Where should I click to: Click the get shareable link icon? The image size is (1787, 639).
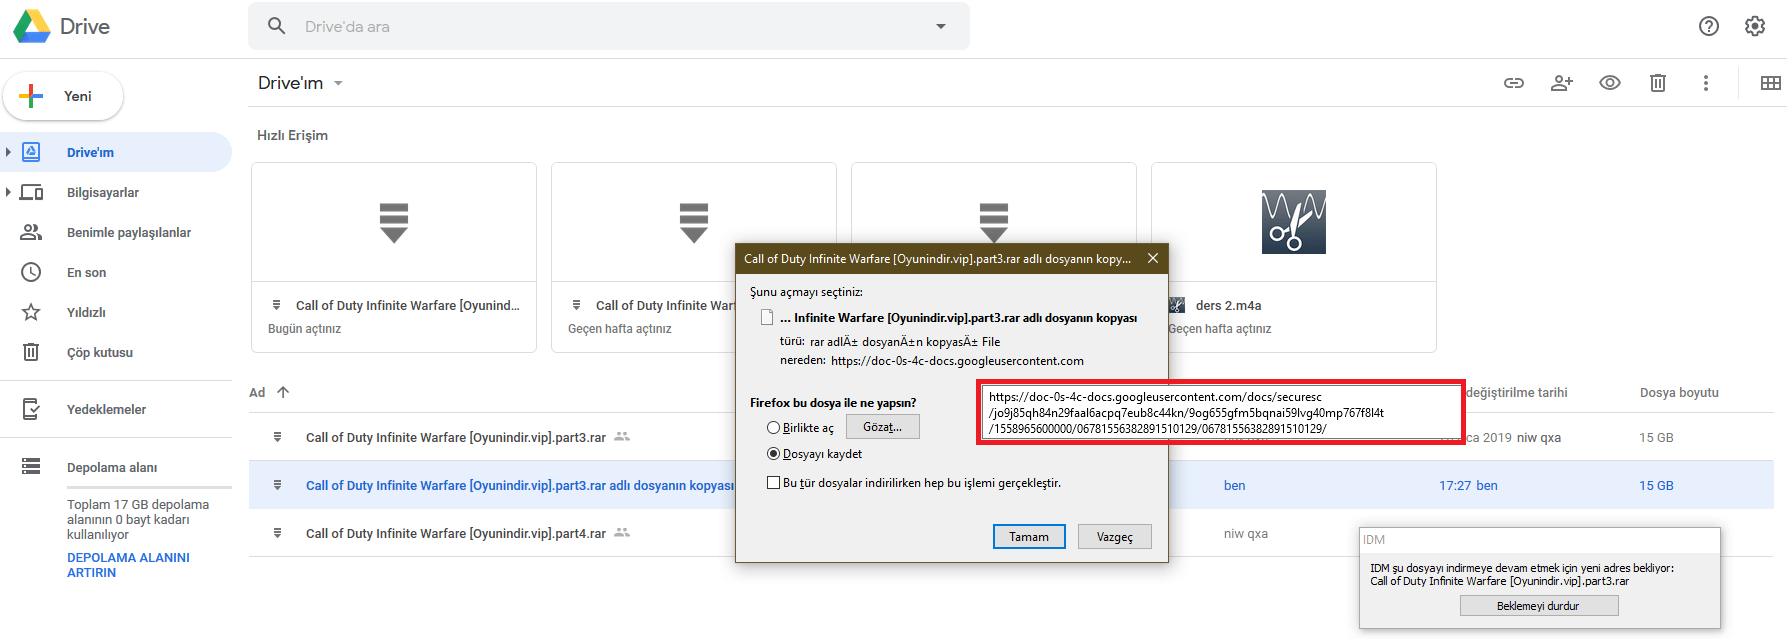click(x=1514, y=83)
